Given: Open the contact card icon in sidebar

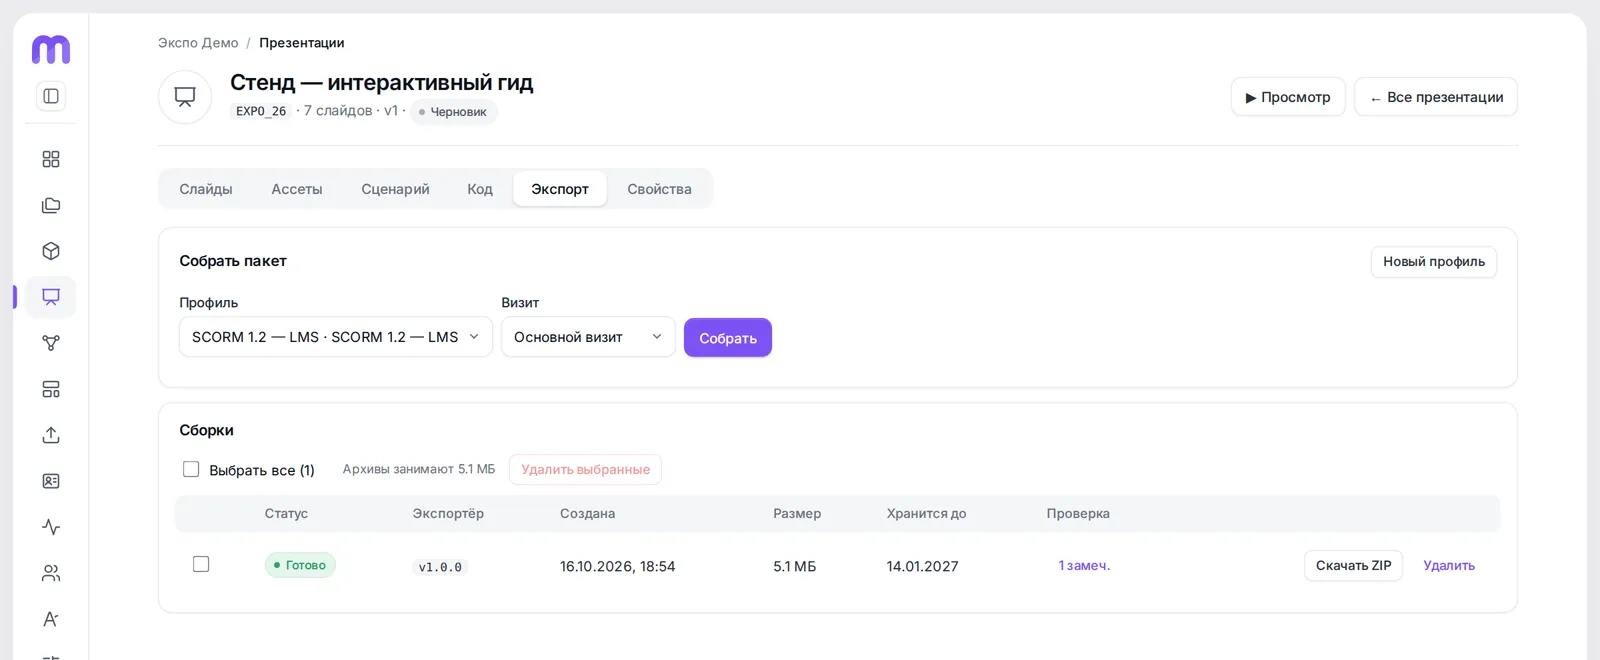Looking at the screenshot, I should pyautogui.click(x=51, y=481).
